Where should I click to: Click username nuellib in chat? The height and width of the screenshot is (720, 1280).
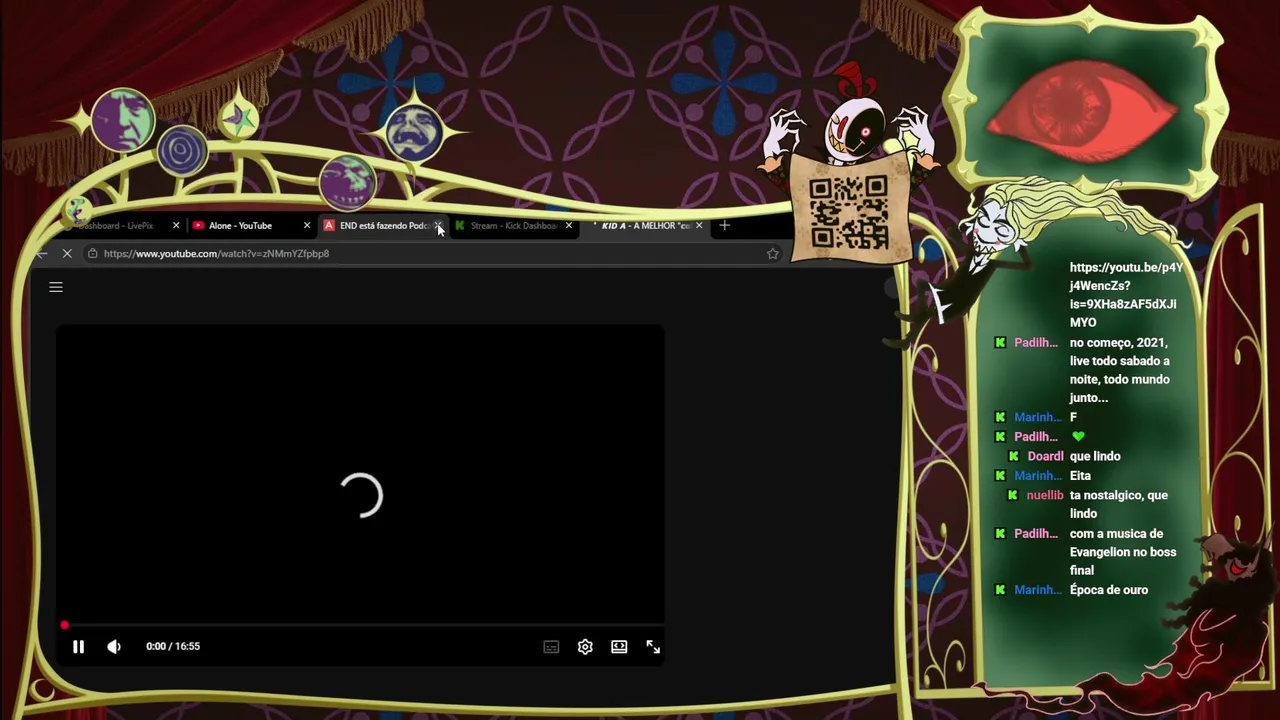point(1045,495)
